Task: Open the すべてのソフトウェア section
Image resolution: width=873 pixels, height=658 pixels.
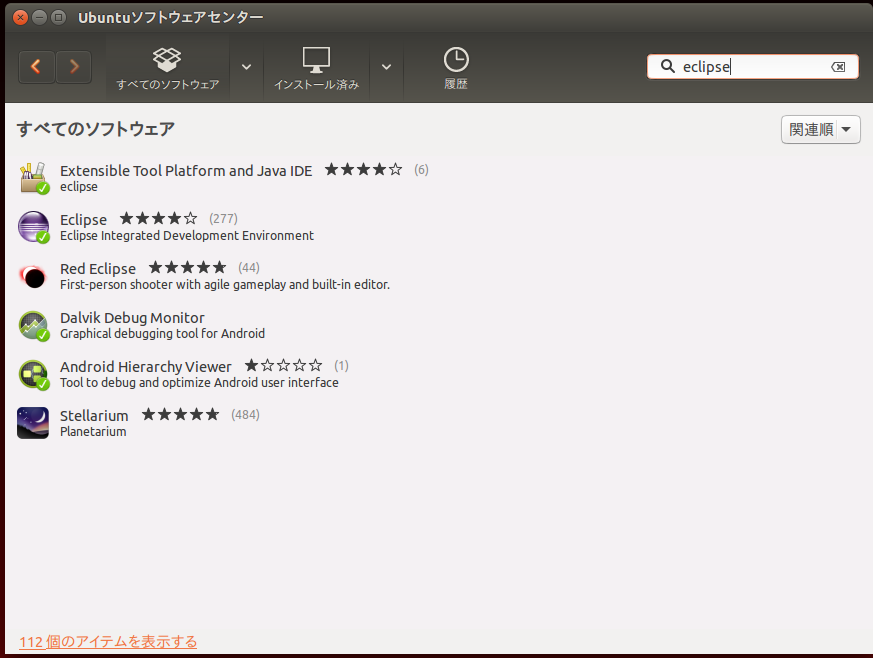Action: point(168,68)
